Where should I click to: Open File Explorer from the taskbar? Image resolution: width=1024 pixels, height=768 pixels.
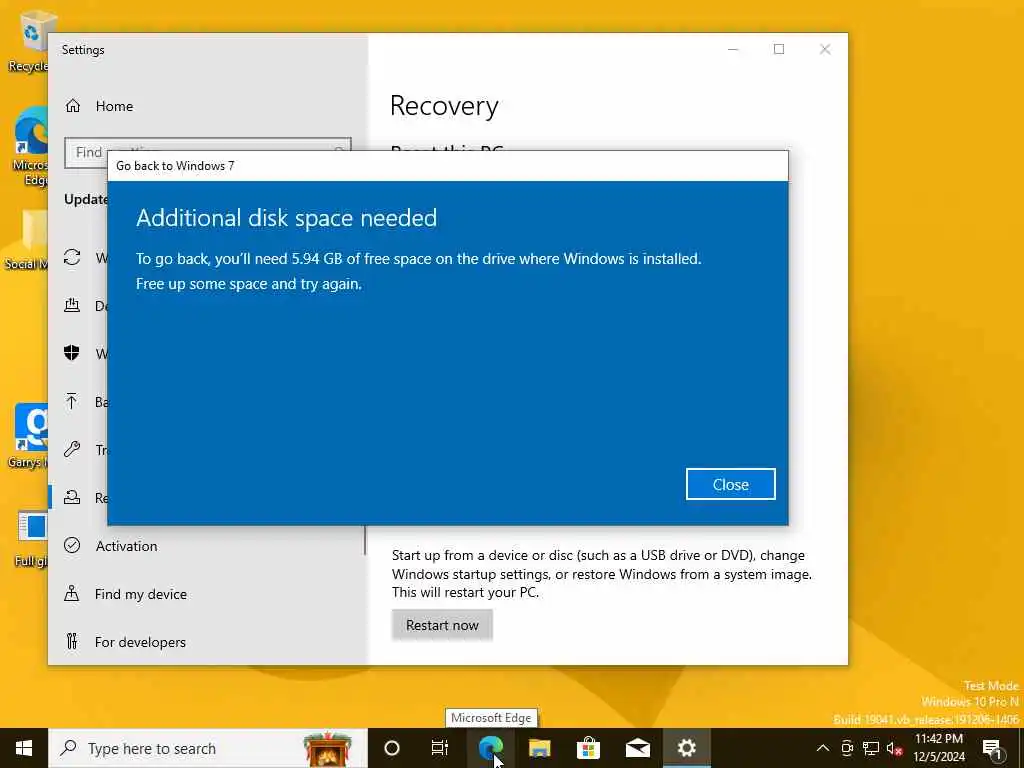click(x=539, y=748)
